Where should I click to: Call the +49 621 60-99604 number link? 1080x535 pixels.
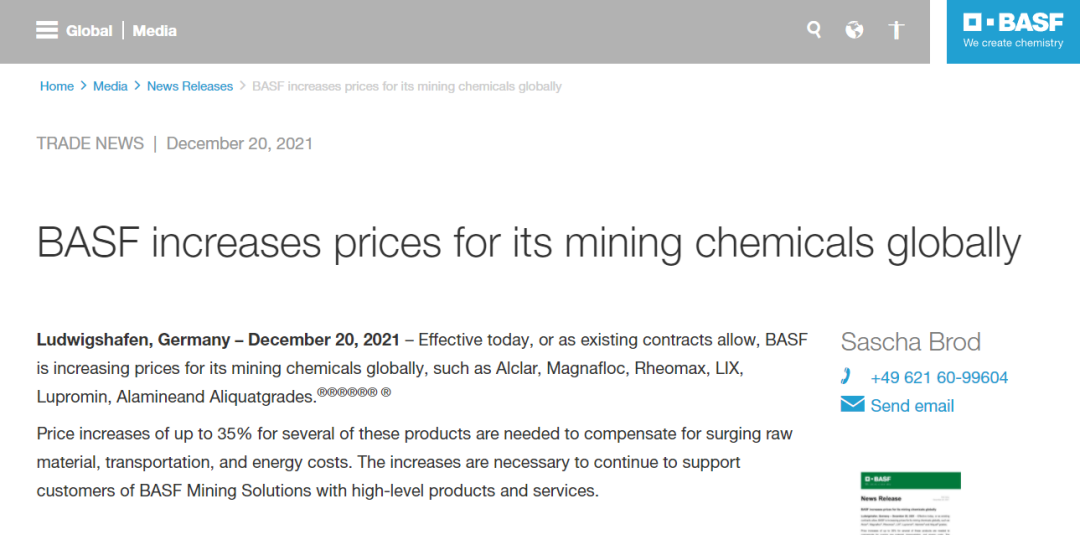[939, 378]
